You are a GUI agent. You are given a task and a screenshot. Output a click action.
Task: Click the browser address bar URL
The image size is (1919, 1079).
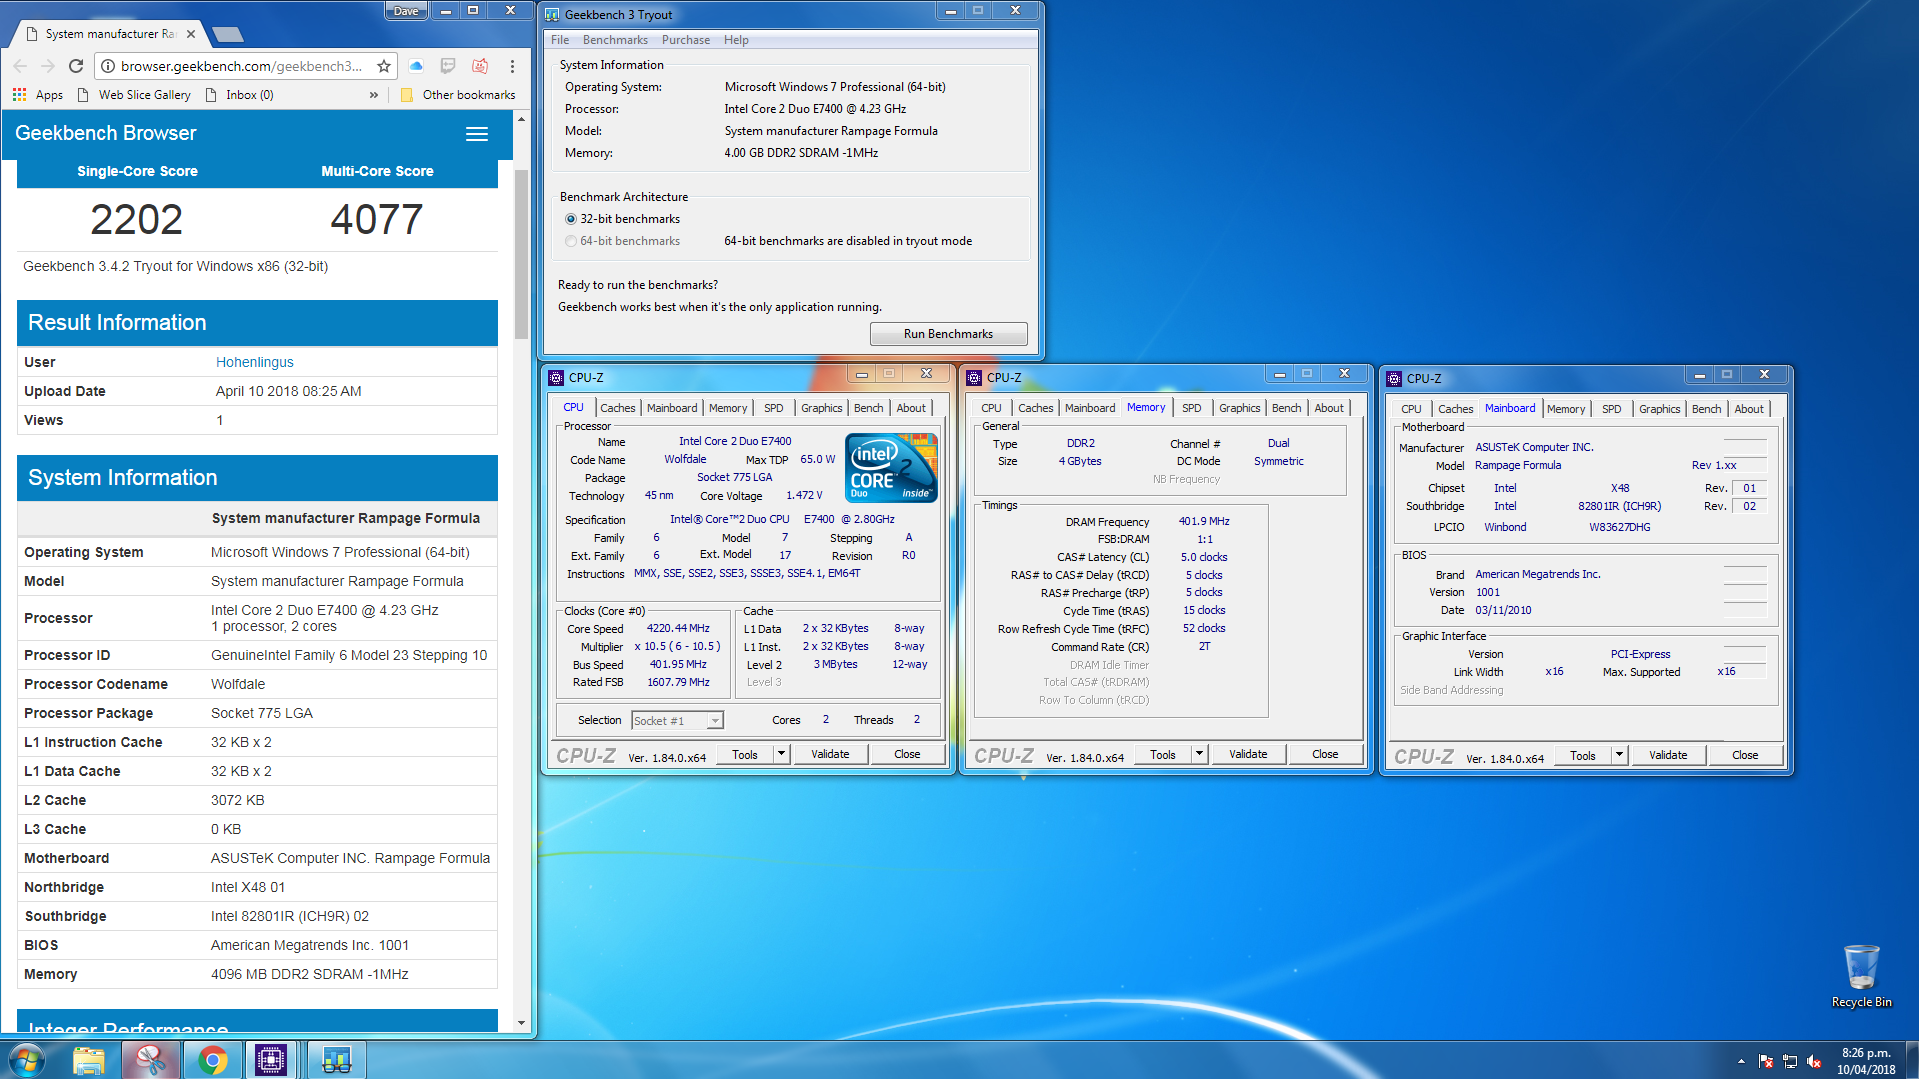(x=241, y=66)
